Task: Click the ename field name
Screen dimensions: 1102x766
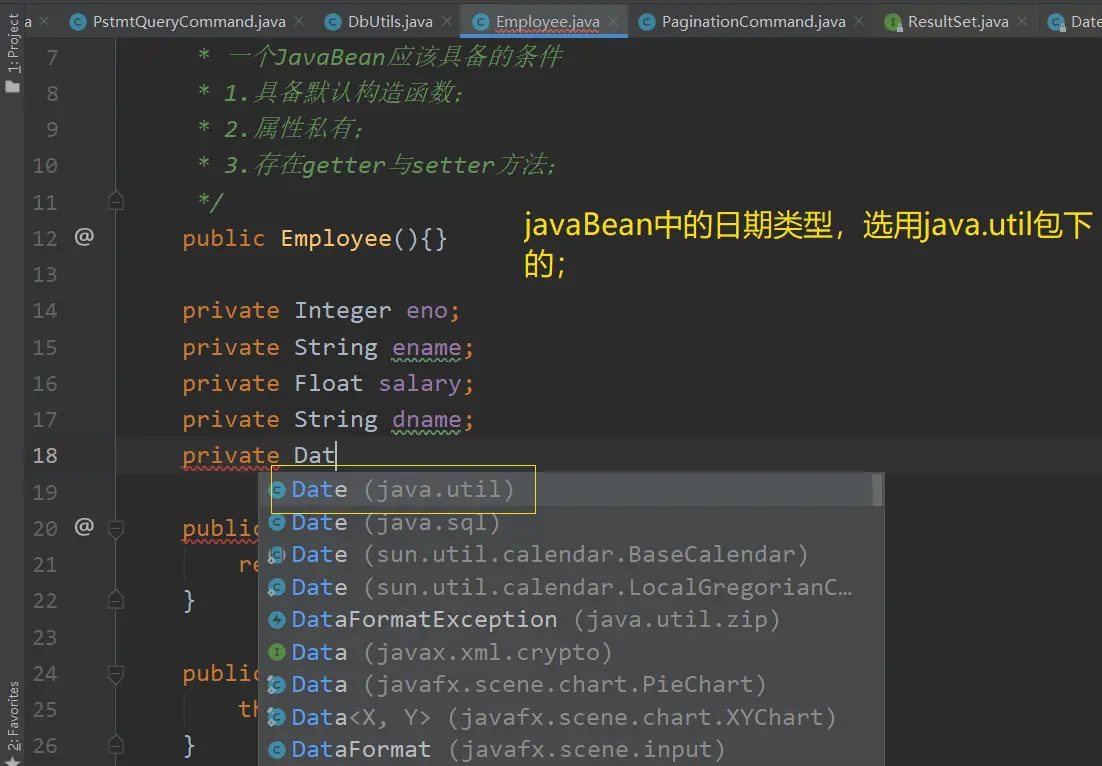Action: click(427, 347)
